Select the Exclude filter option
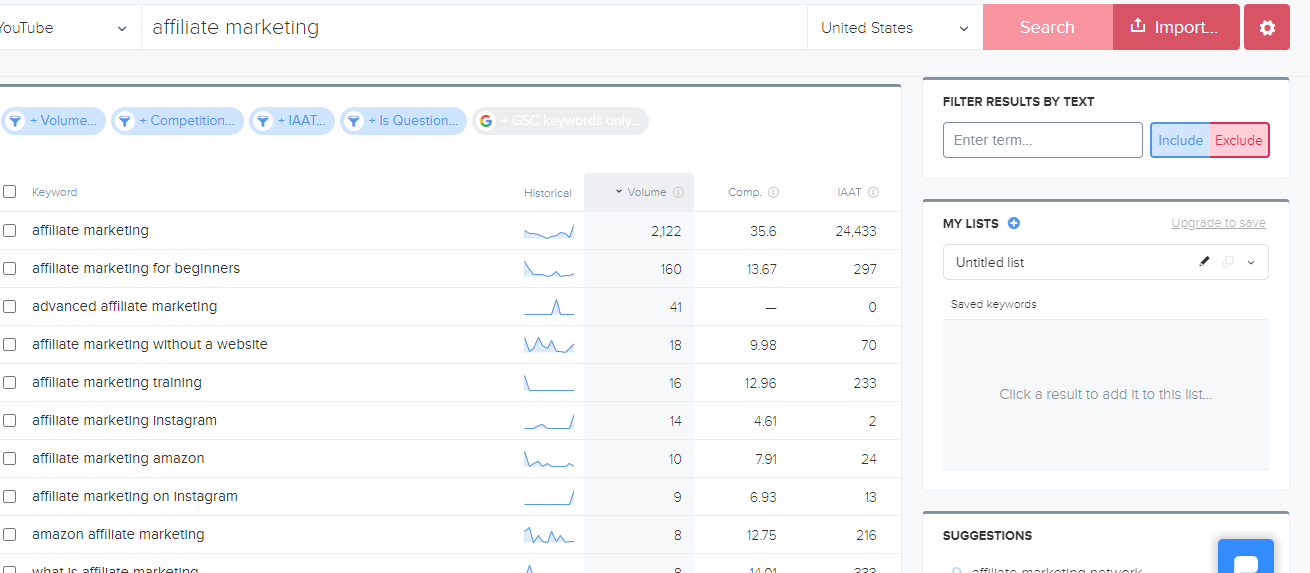This screenshot has height=573, width=1310. tap(1239, 140)
